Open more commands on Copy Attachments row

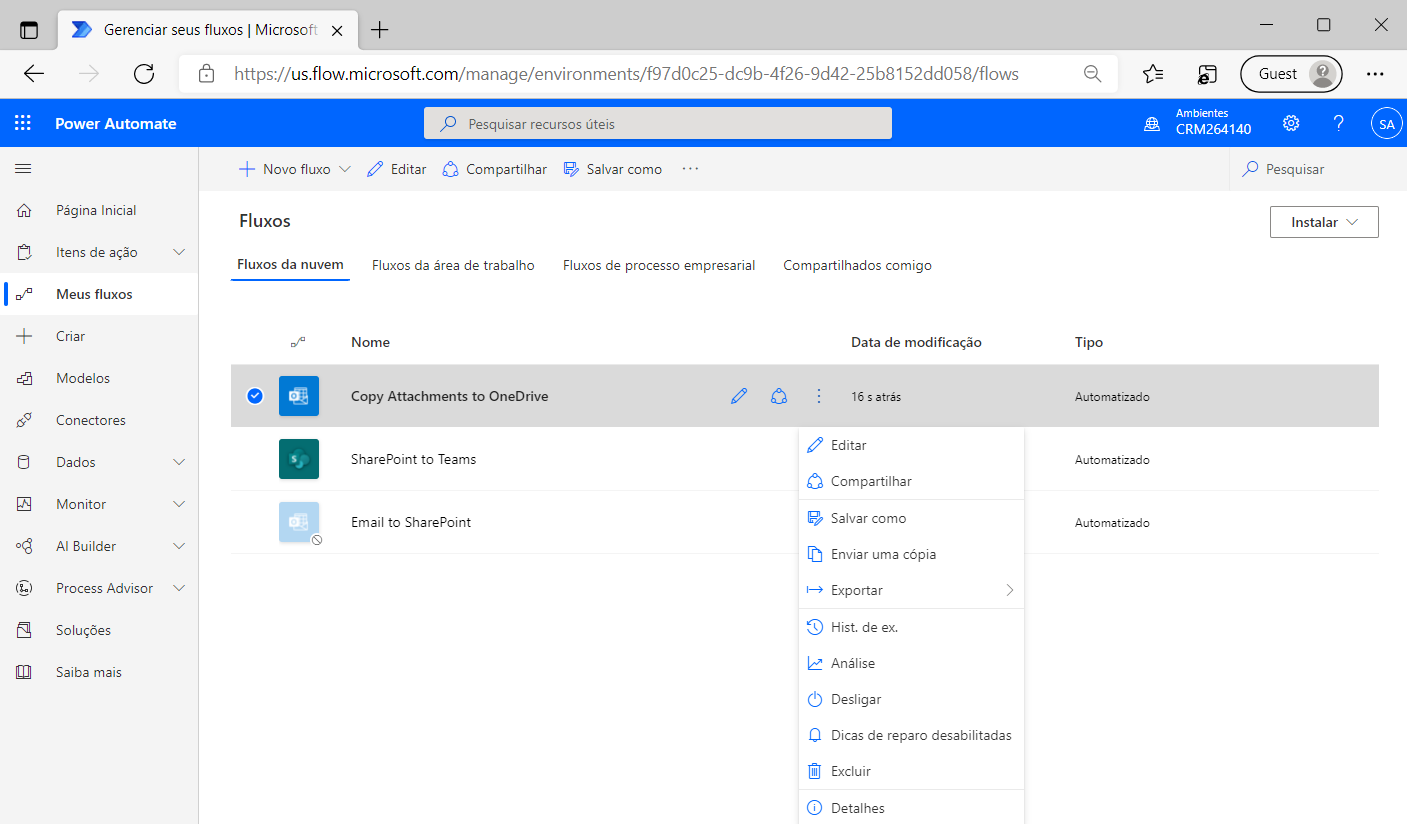tap(819, 396)
